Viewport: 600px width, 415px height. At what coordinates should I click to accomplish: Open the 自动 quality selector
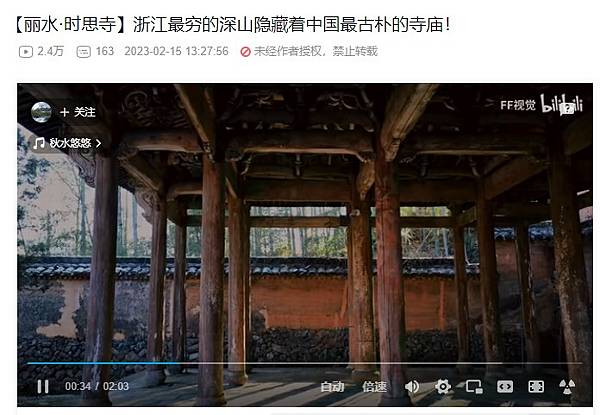click(x=332, y=387)
